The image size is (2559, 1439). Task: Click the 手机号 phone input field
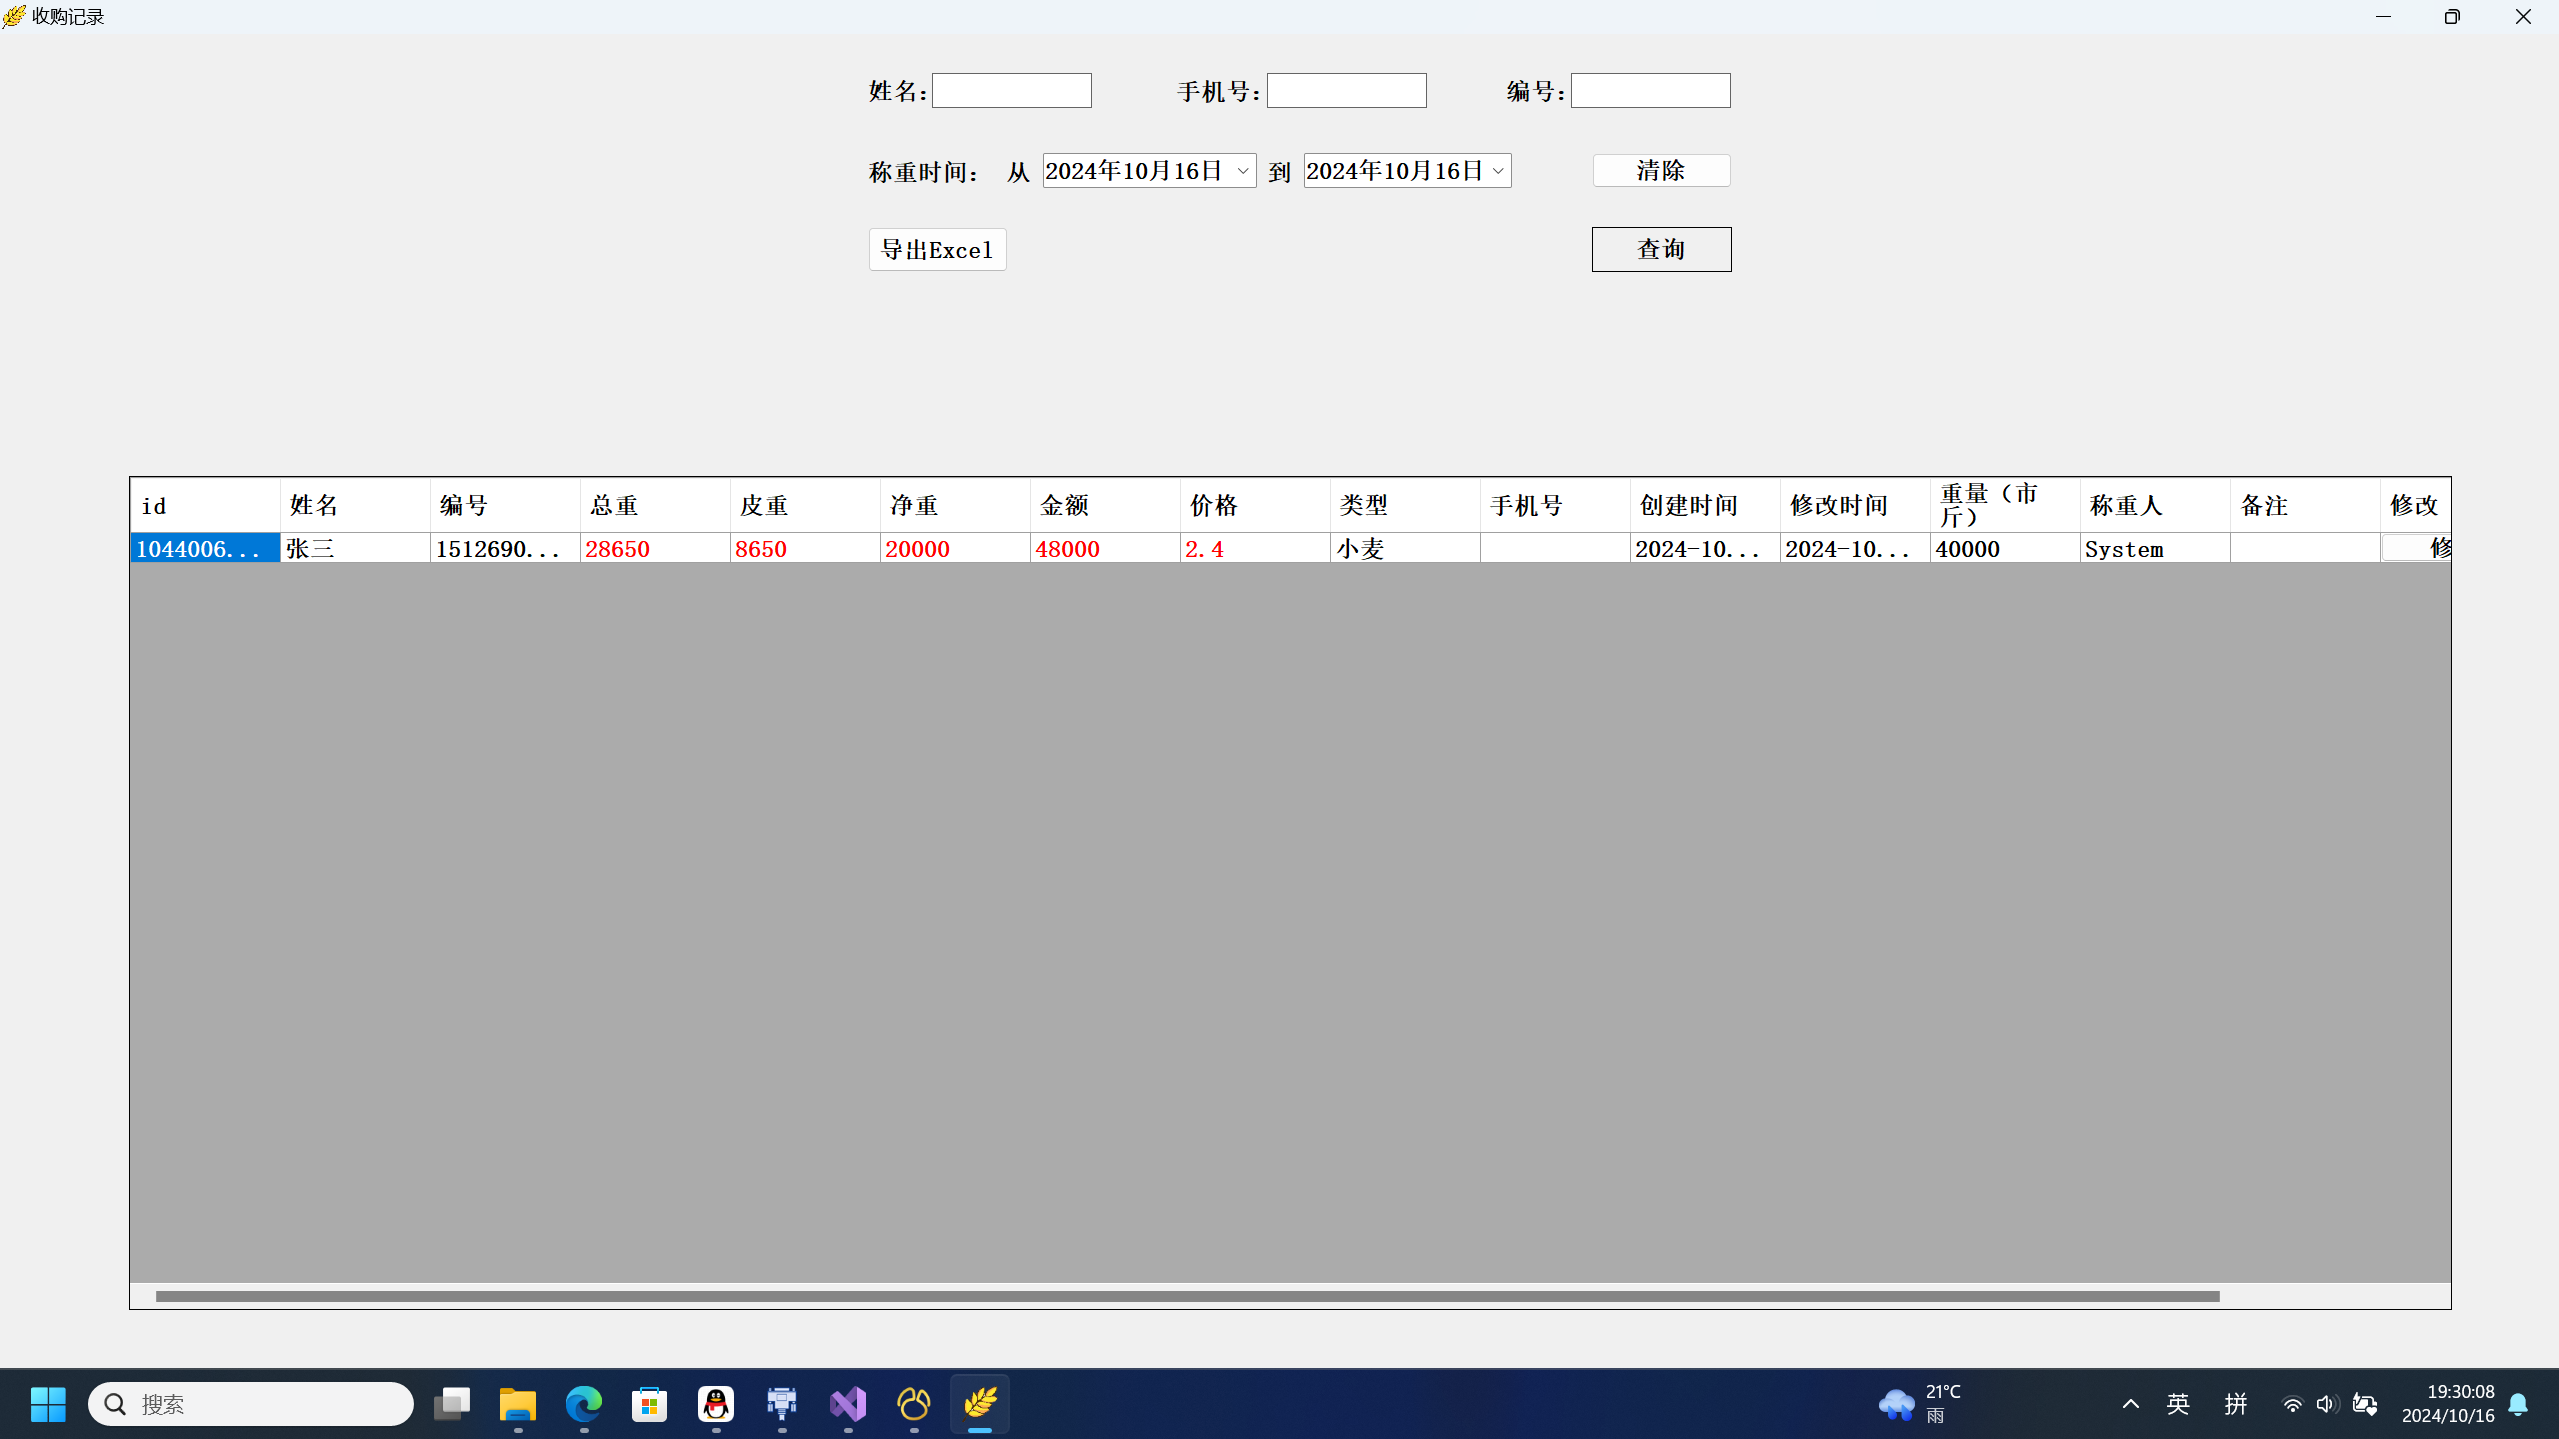pyautogui.click(x=1346, y=91)
